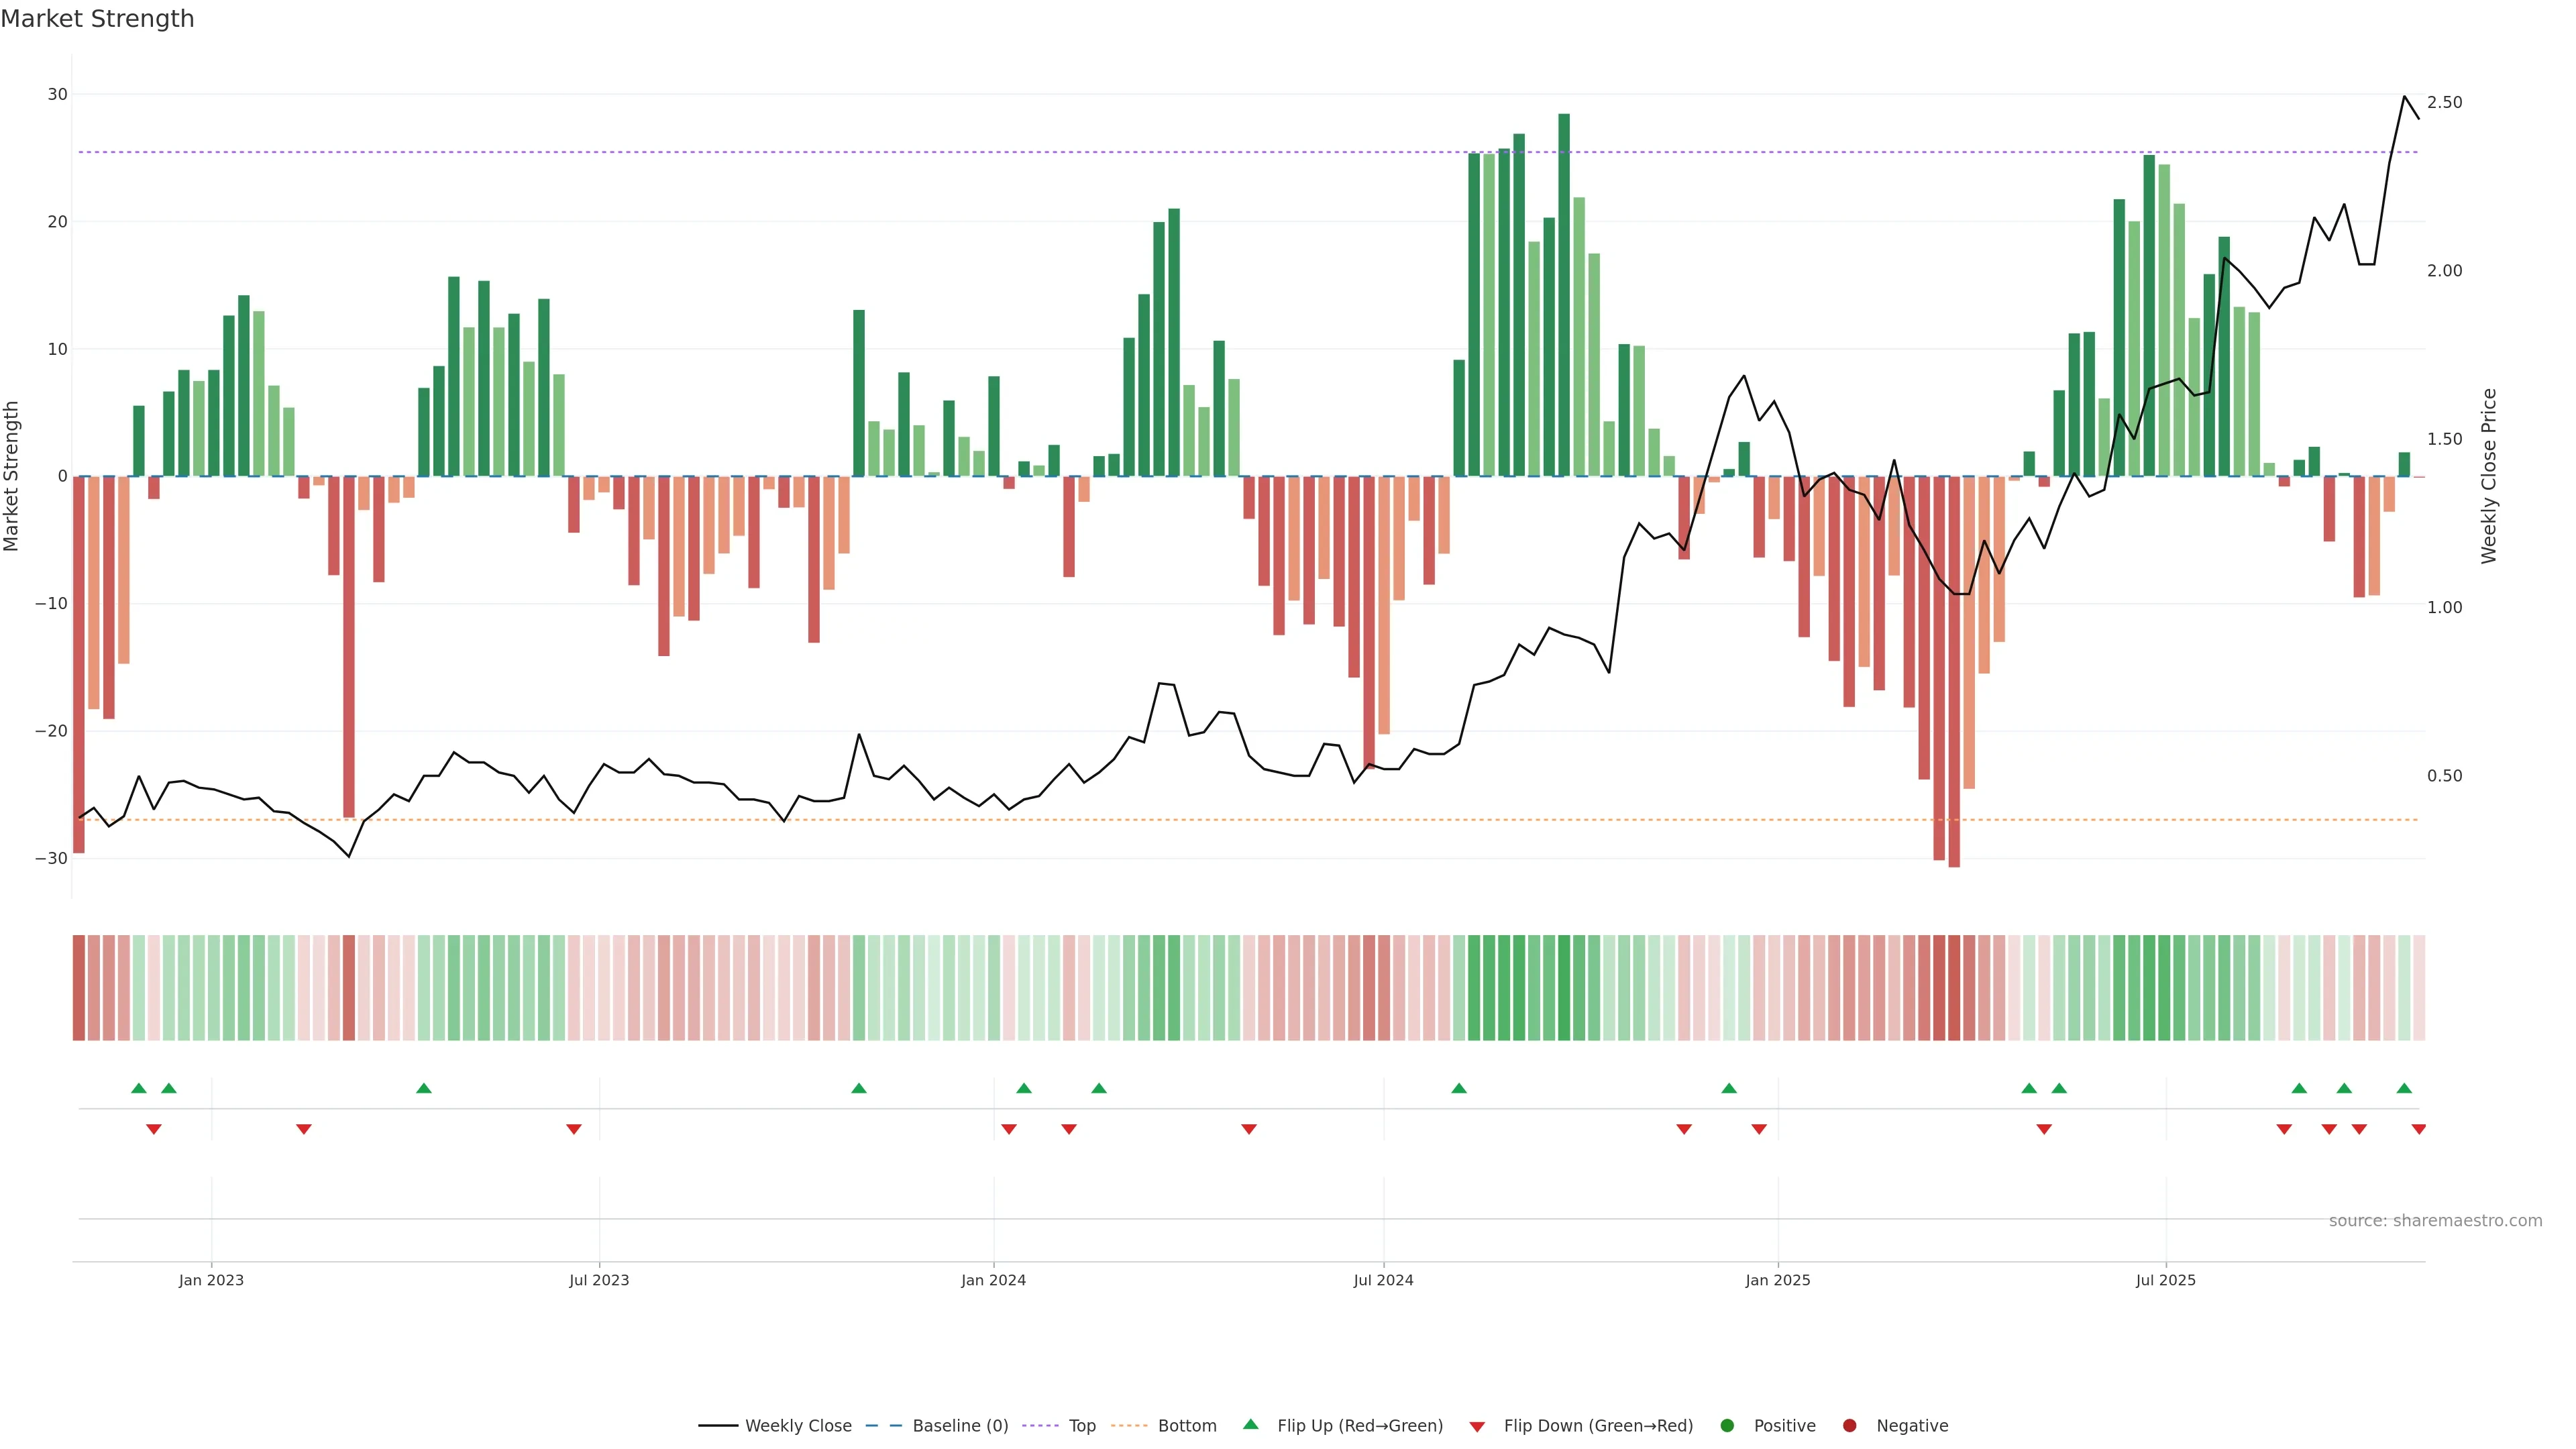Click the Market Strength chart title

tap(97, 19)
